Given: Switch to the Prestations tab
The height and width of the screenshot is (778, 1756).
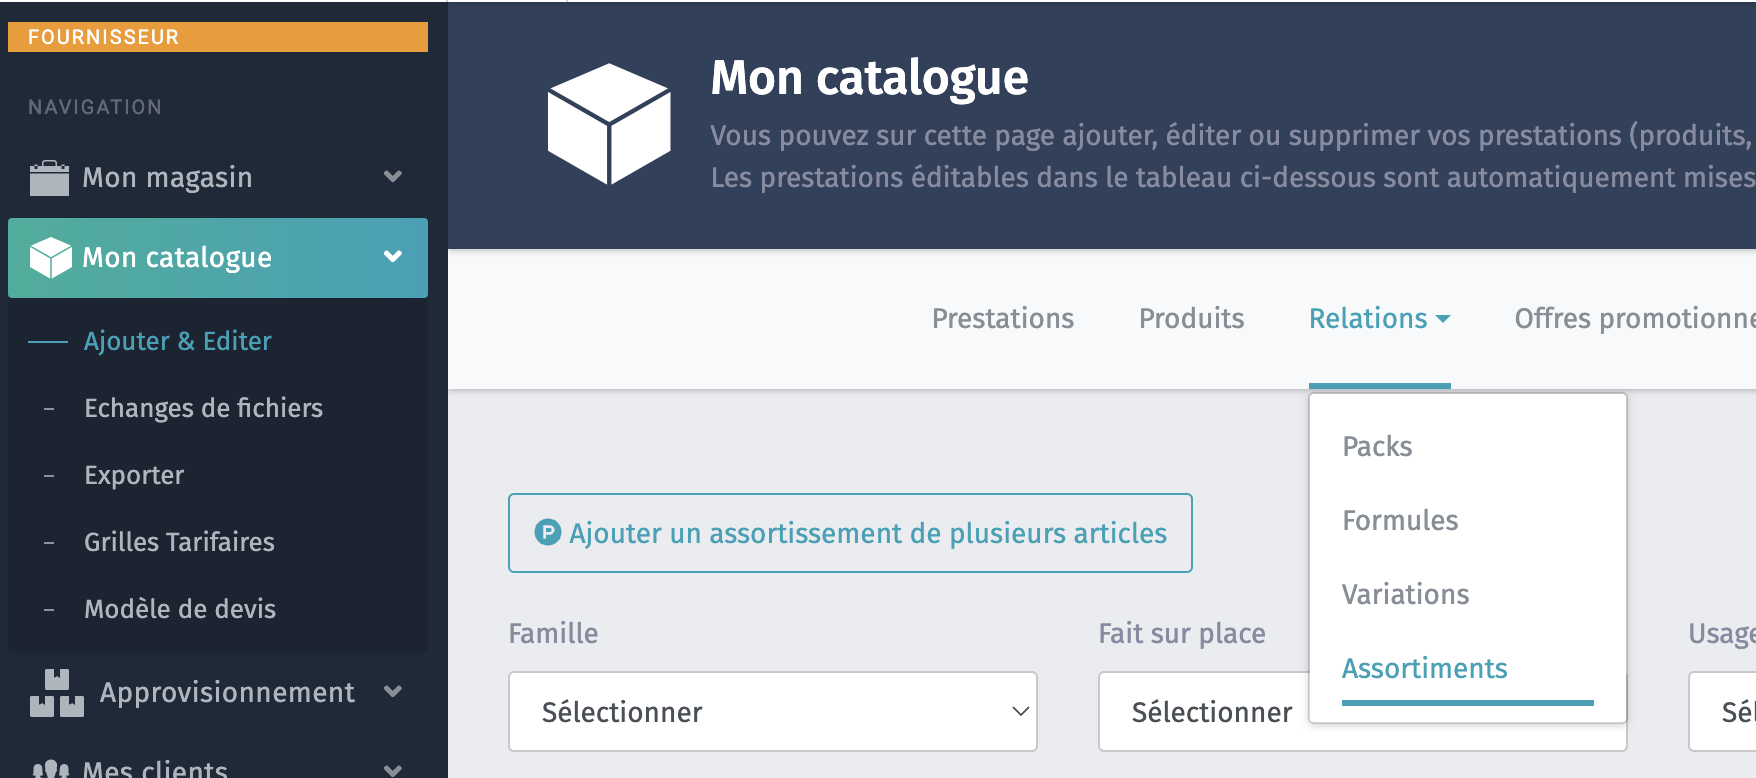Looking at the screenshot, I should point(1003,318).
